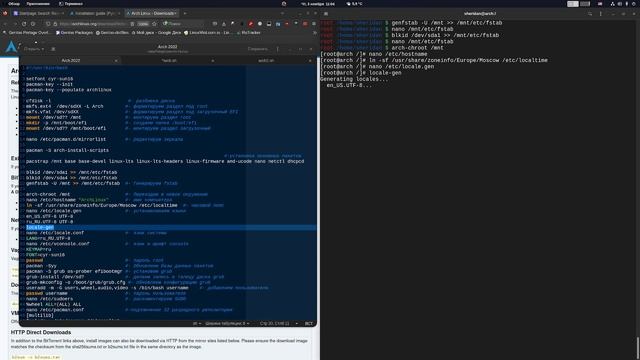This screenshot has height=360, width=640.
Task: Click the weather temperature indicator in top bar
Action: (354, 4)
